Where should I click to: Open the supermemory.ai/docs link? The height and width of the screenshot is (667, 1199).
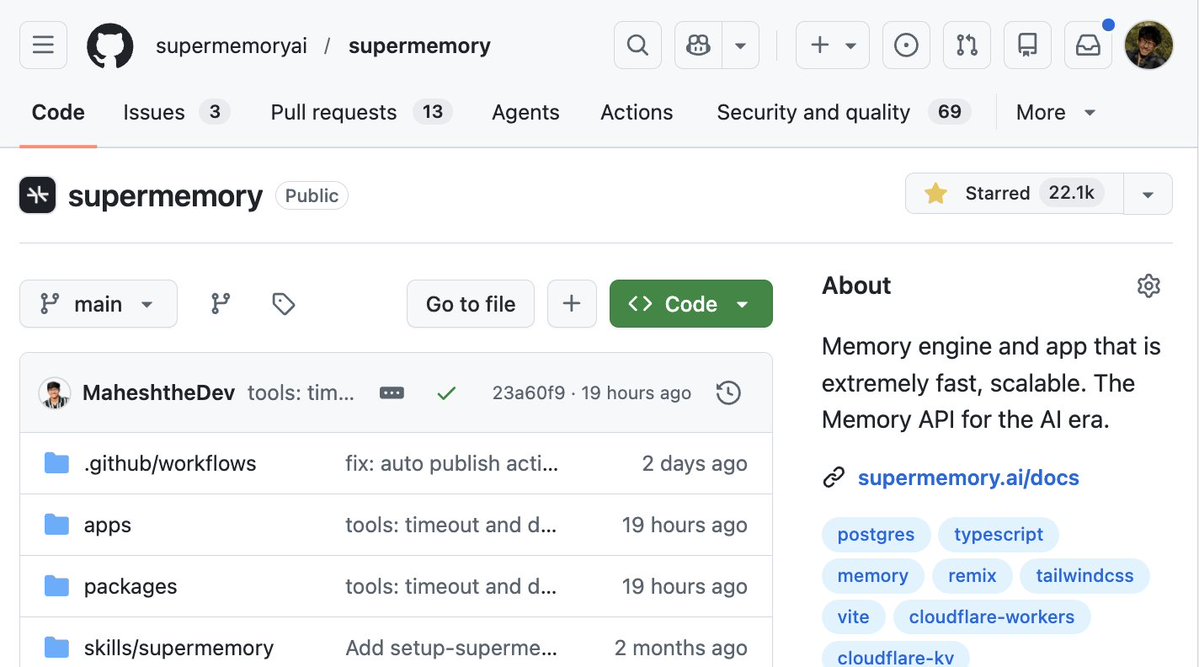click(x=968, y=477)
